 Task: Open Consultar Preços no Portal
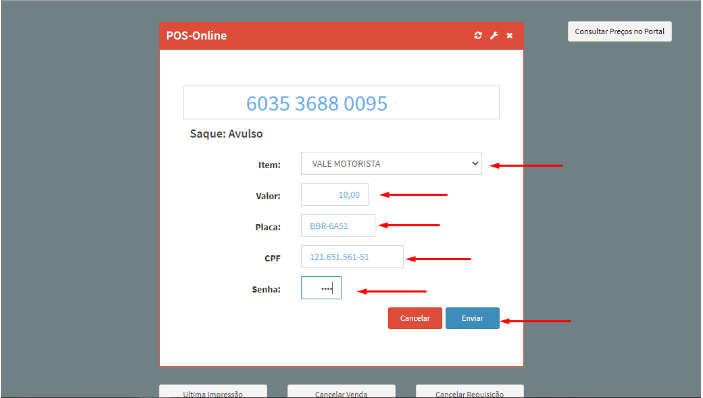tap(620, 31)
